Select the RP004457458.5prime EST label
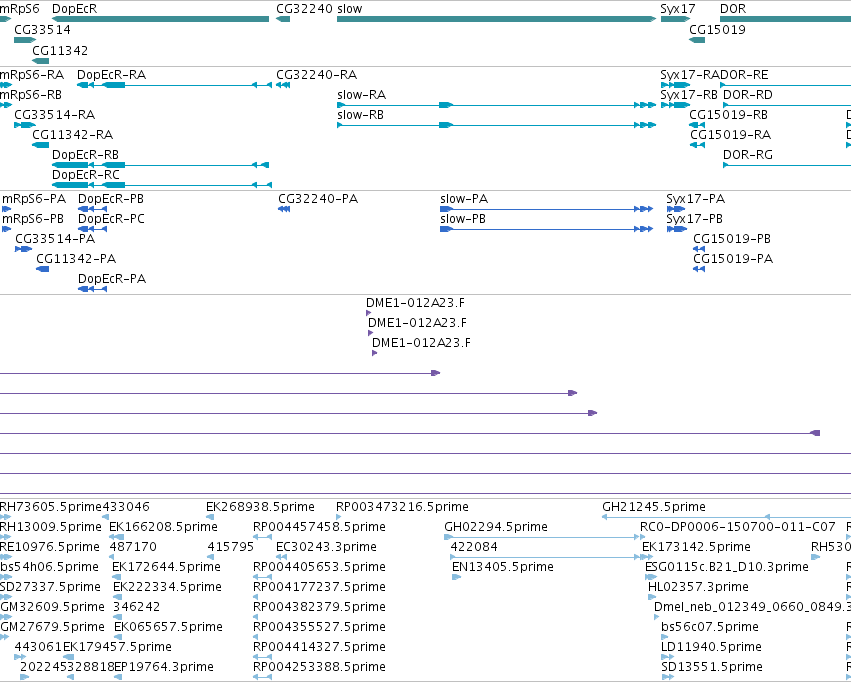 [x=319, y=527]
